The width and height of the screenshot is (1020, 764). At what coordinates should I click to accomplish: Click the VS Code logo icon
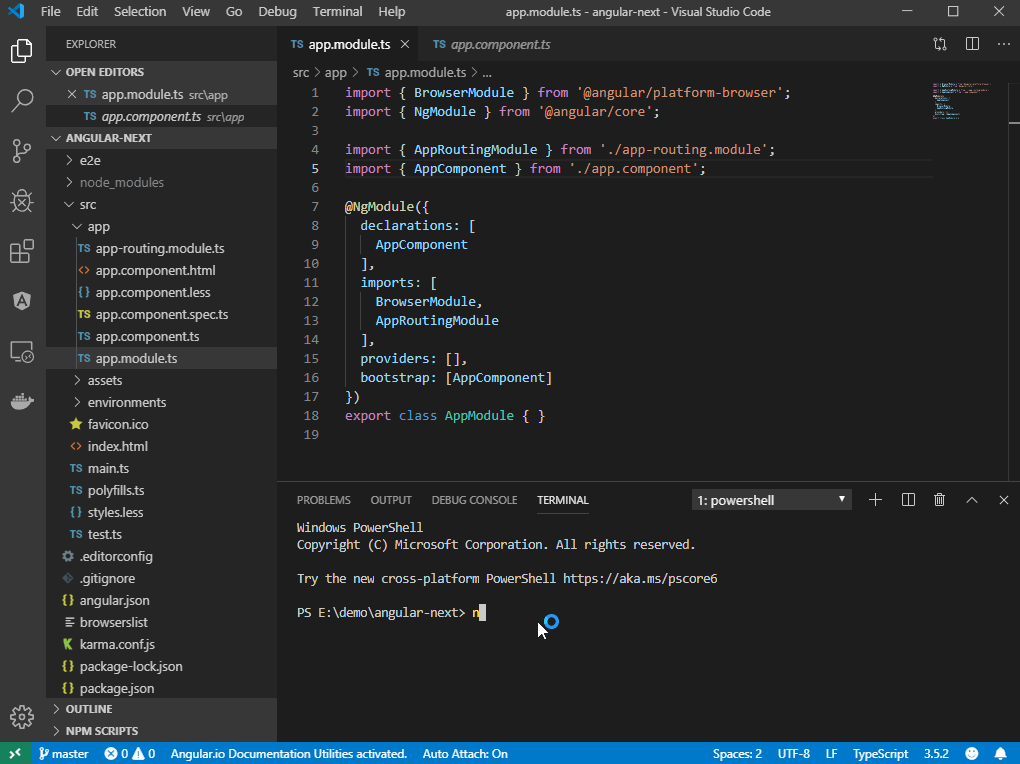[16, 12]
